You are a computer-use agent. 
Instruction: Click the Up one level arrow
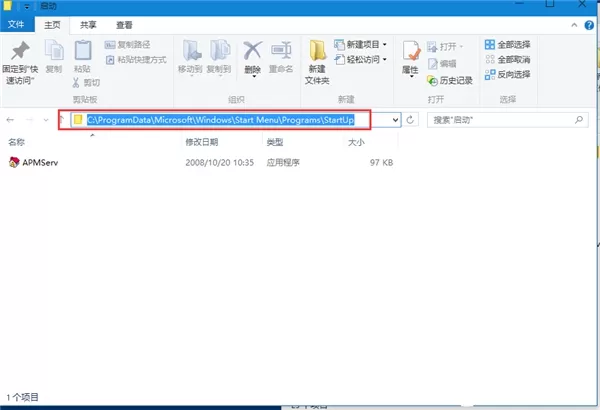point(62,119)
